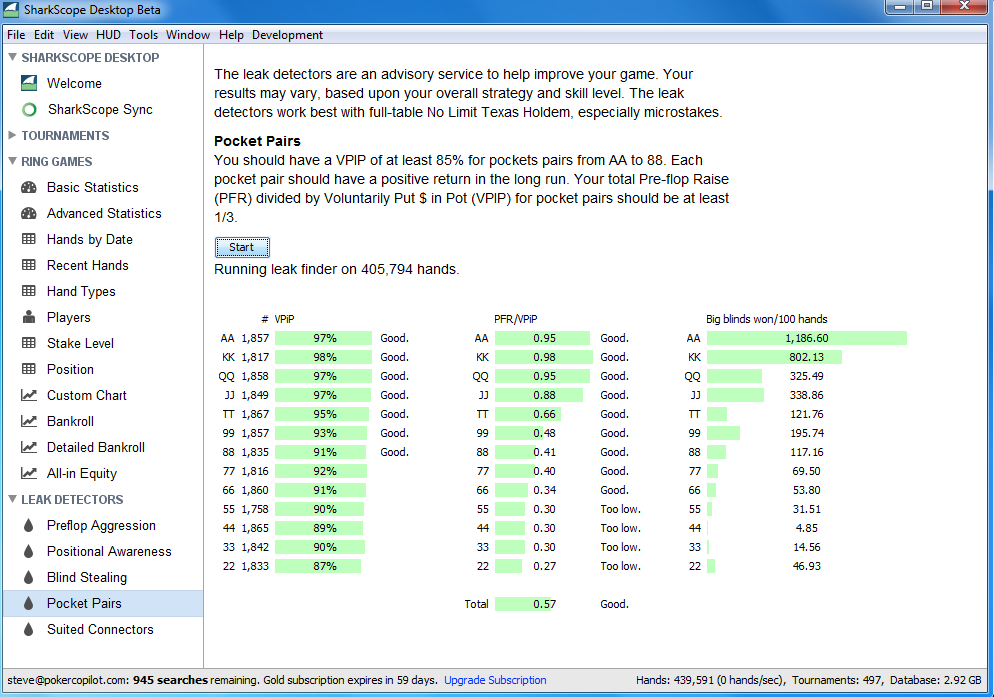Click the All-in Equity chart icon
This screenshot has height=697, width=994.
click(x=29, y=473)
